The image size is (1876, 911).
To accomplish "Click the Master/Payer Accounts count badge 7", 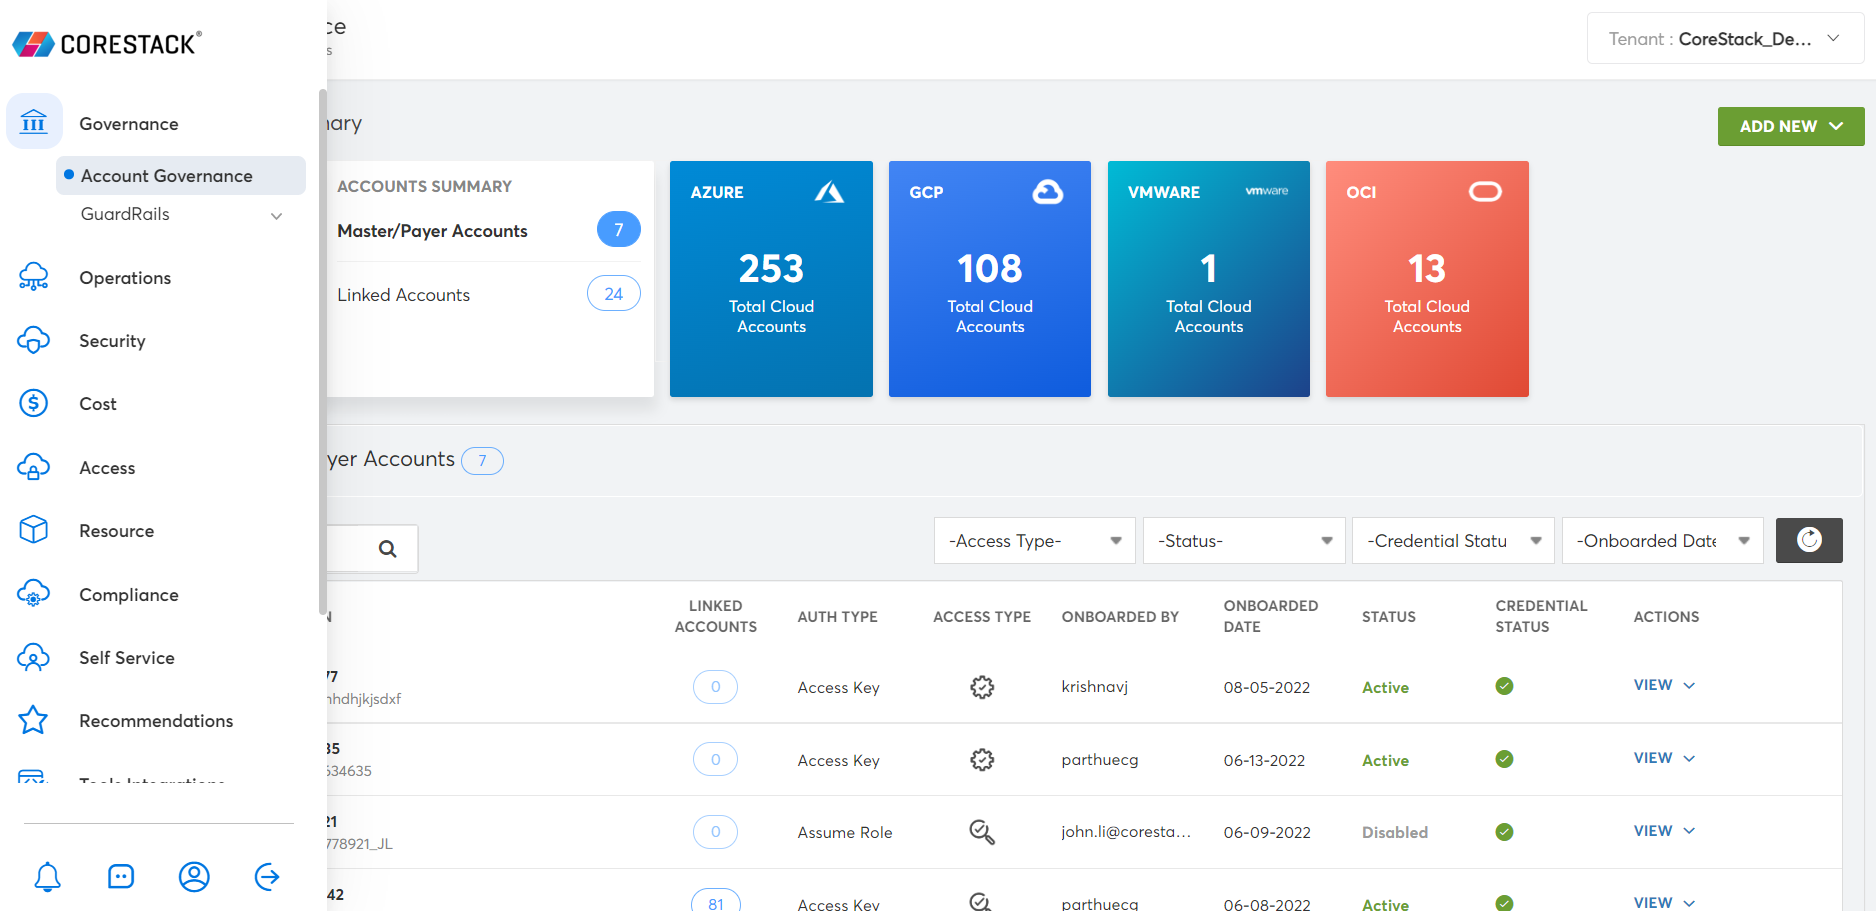I will 619,230.
